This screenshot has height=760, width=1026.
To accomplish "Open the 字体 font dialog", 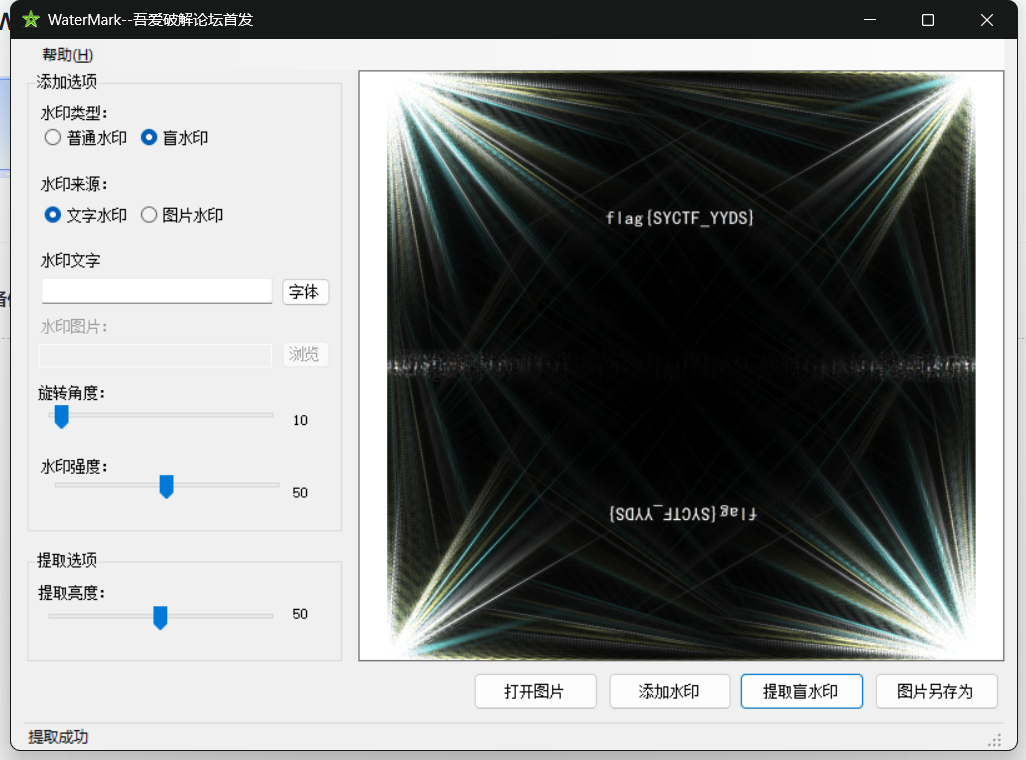I will (x=304, y=292).
